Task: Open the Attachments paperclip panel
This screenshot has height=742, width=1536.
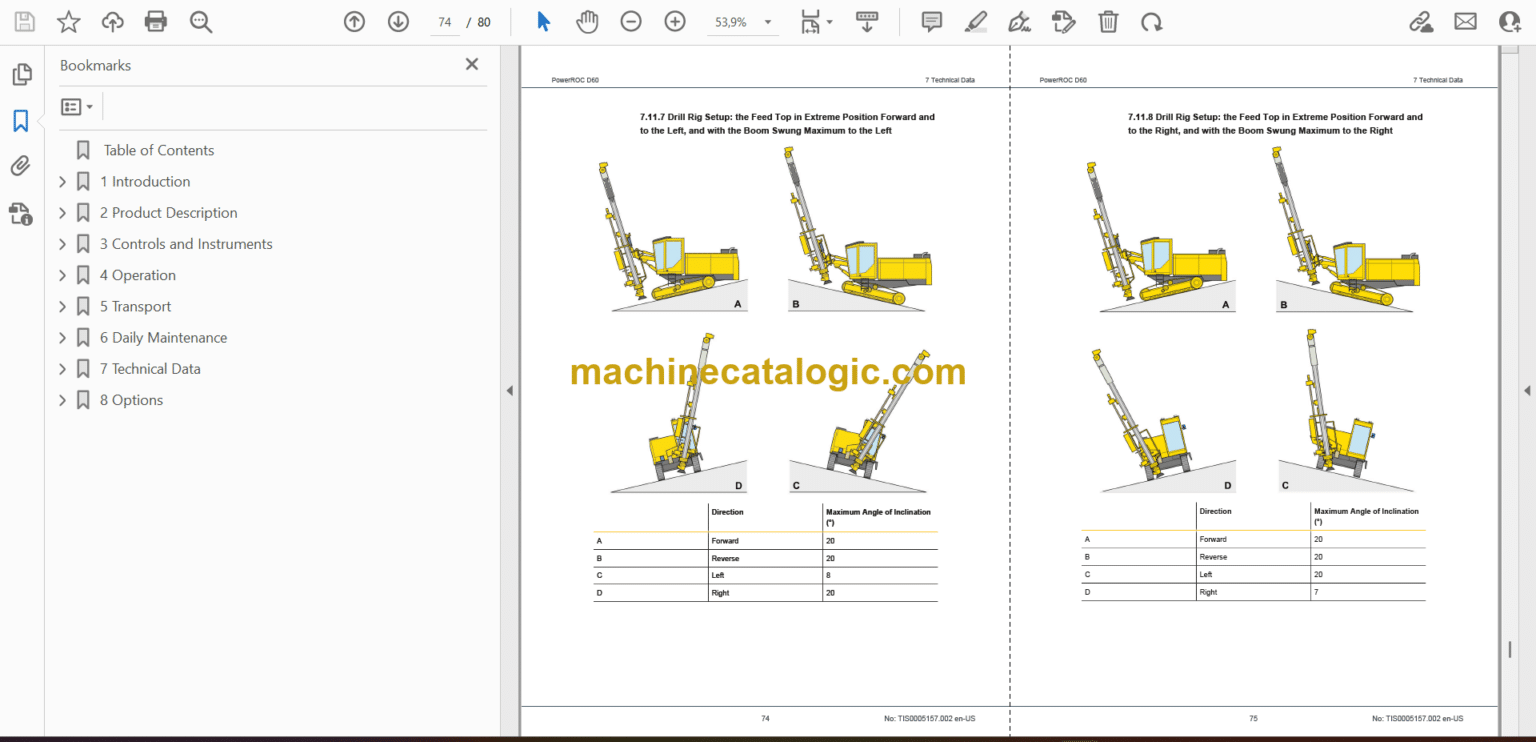Action: click(21, 166)
